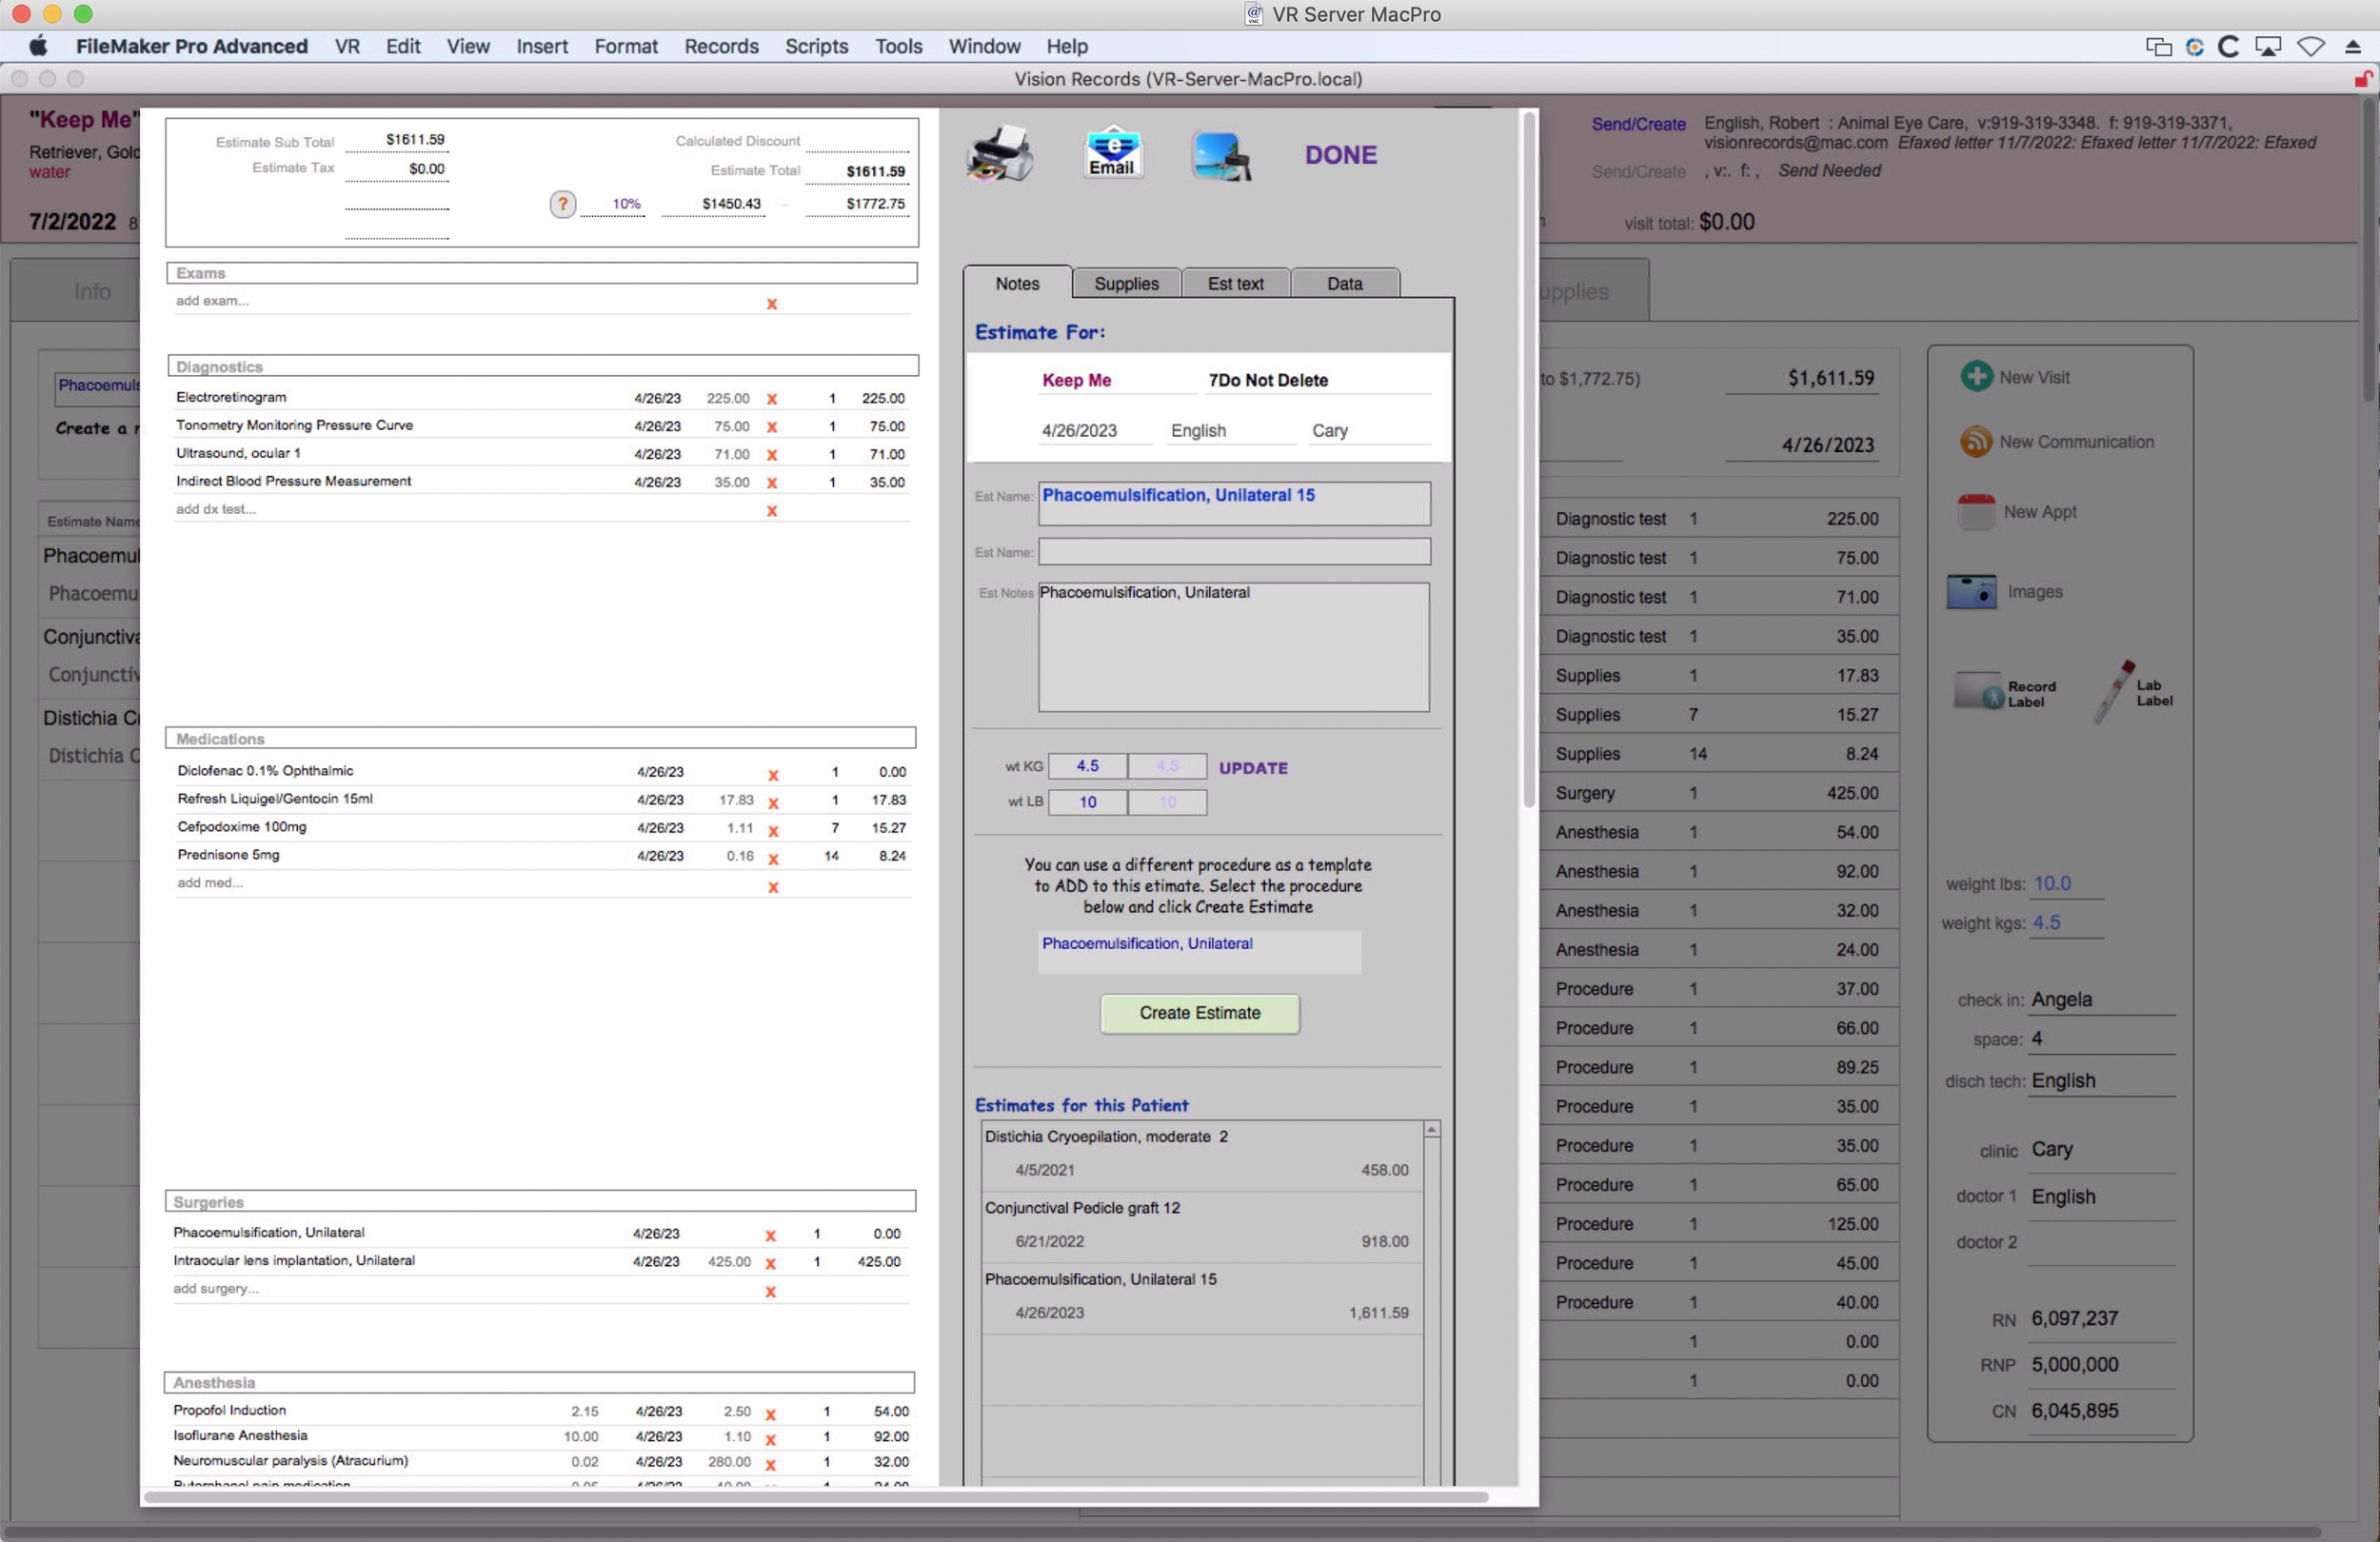Open the Images camera icon

point(1970,591)
